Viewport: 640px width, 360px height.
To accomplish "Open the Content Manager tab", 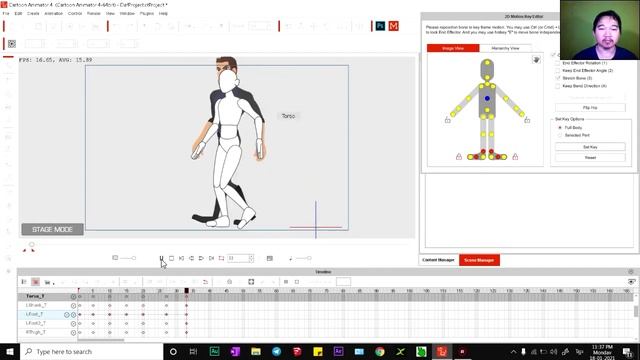I will pyautogui.click(x=438, y=260).
